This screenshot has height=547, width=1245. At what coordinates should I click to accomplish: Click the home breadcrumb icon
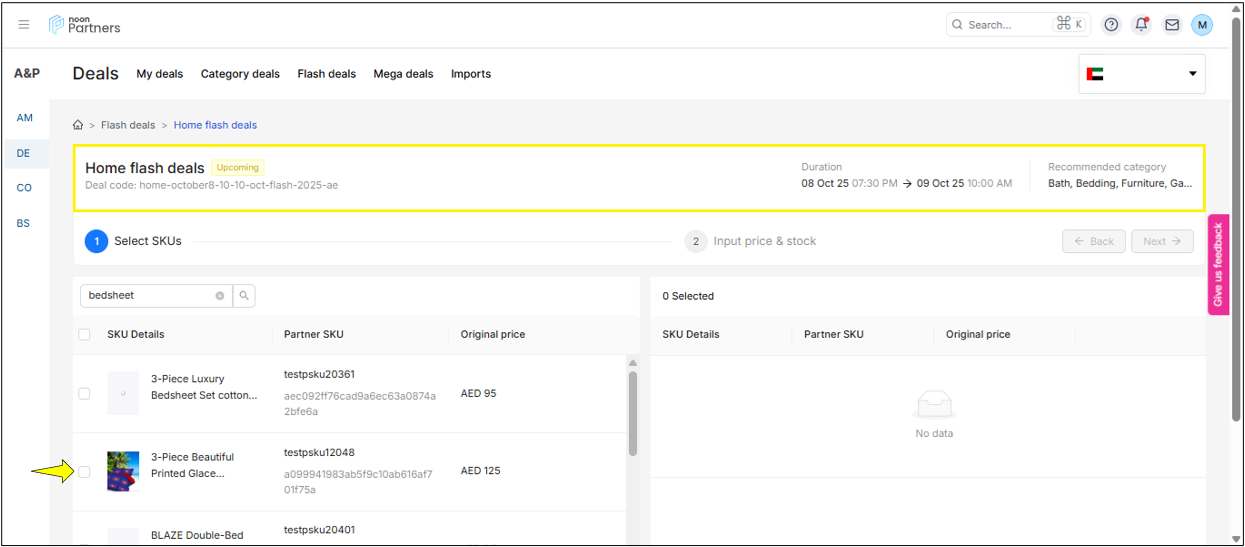point(78,125)
